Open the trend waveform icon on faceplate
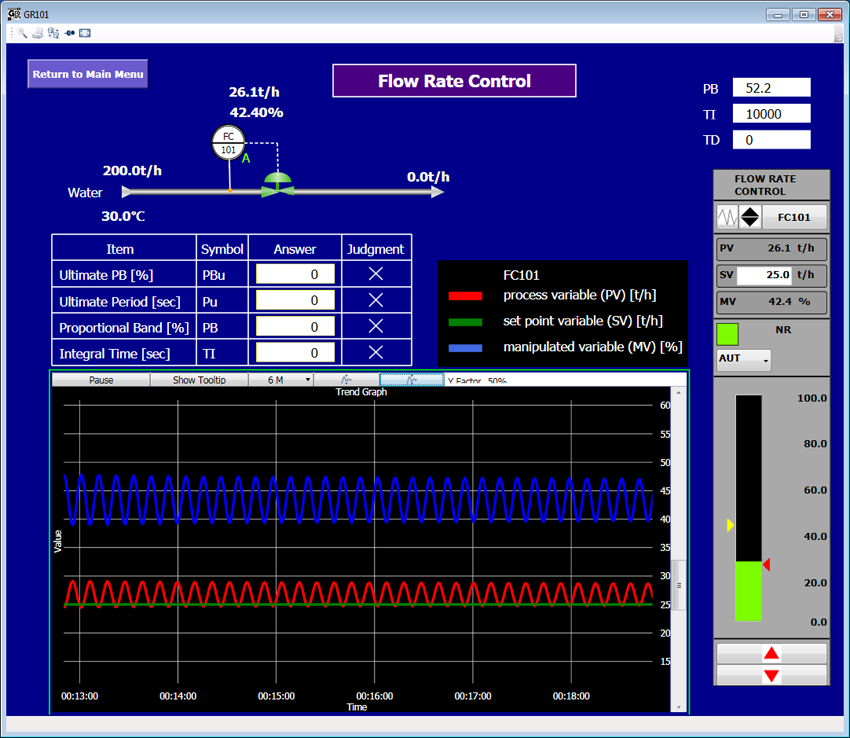This screenshot has height=738, width=850. [727, 217]
